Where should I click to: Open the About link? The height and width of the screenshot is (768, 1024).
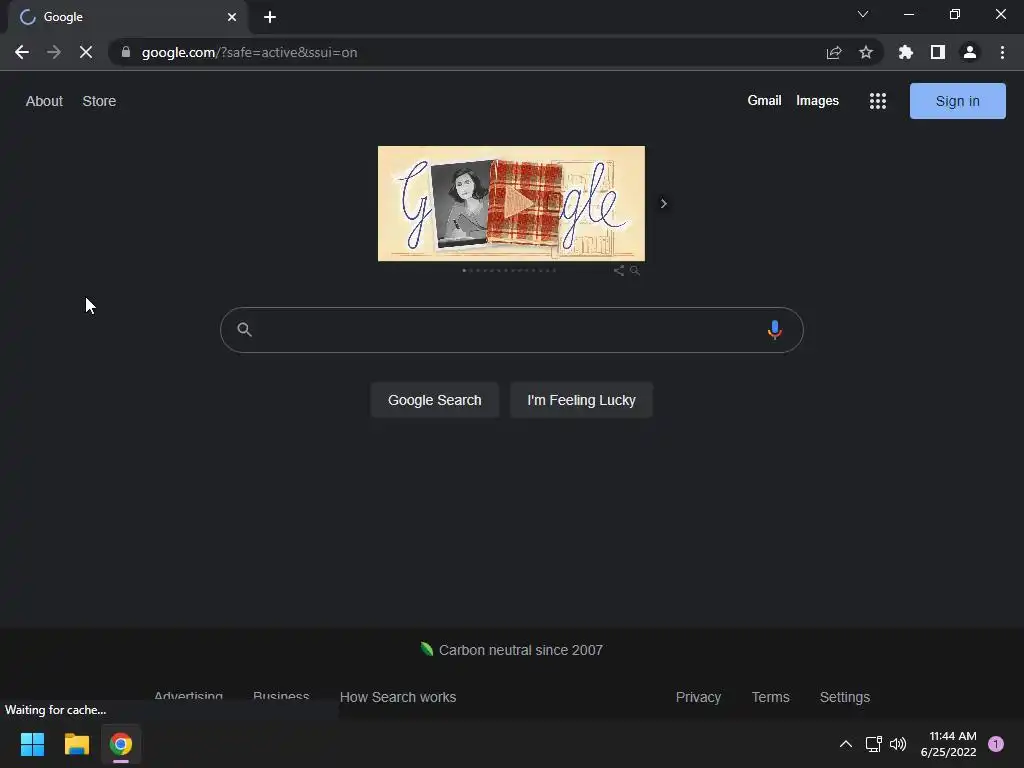tap(44, 101)
